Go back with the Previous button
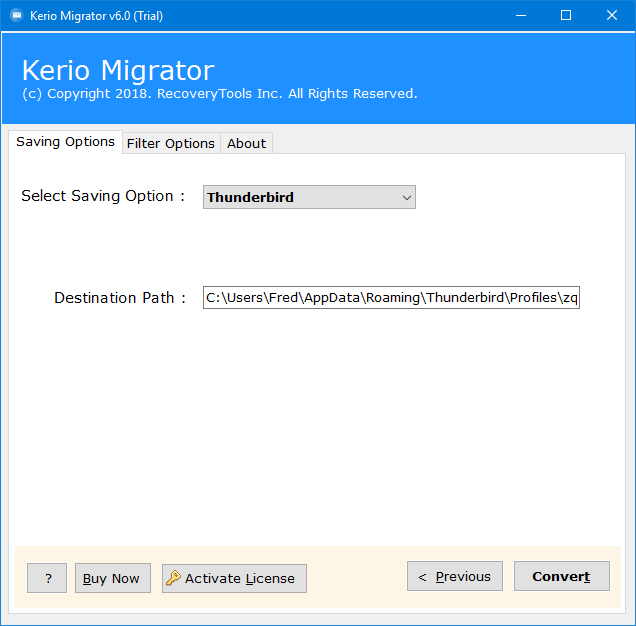The width and height of the screenshot is (636, 626). point(455,576)
